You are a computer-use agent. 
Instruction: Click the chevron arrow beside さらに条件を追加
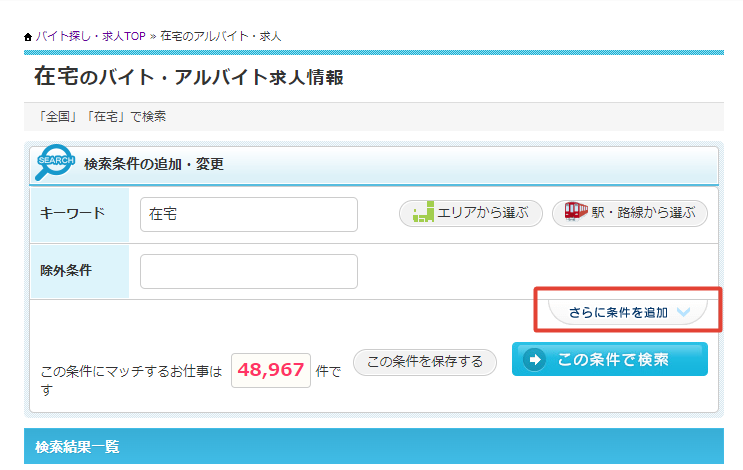683,312
